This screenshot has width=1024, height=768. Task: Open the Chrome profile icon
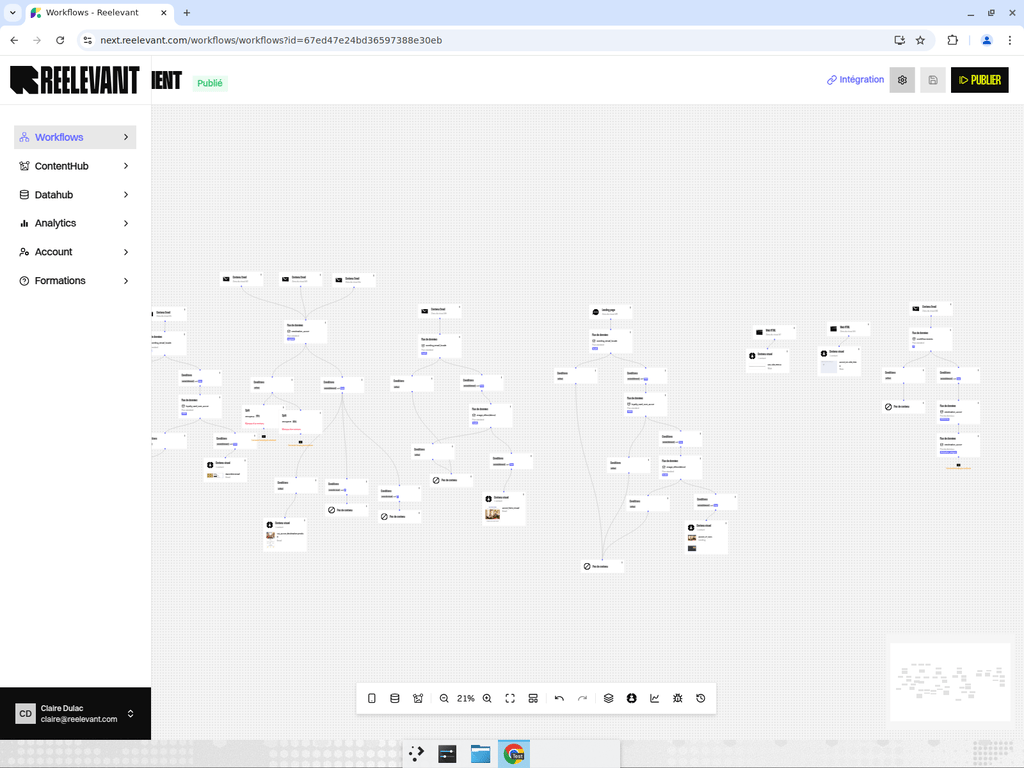(987, 40)
